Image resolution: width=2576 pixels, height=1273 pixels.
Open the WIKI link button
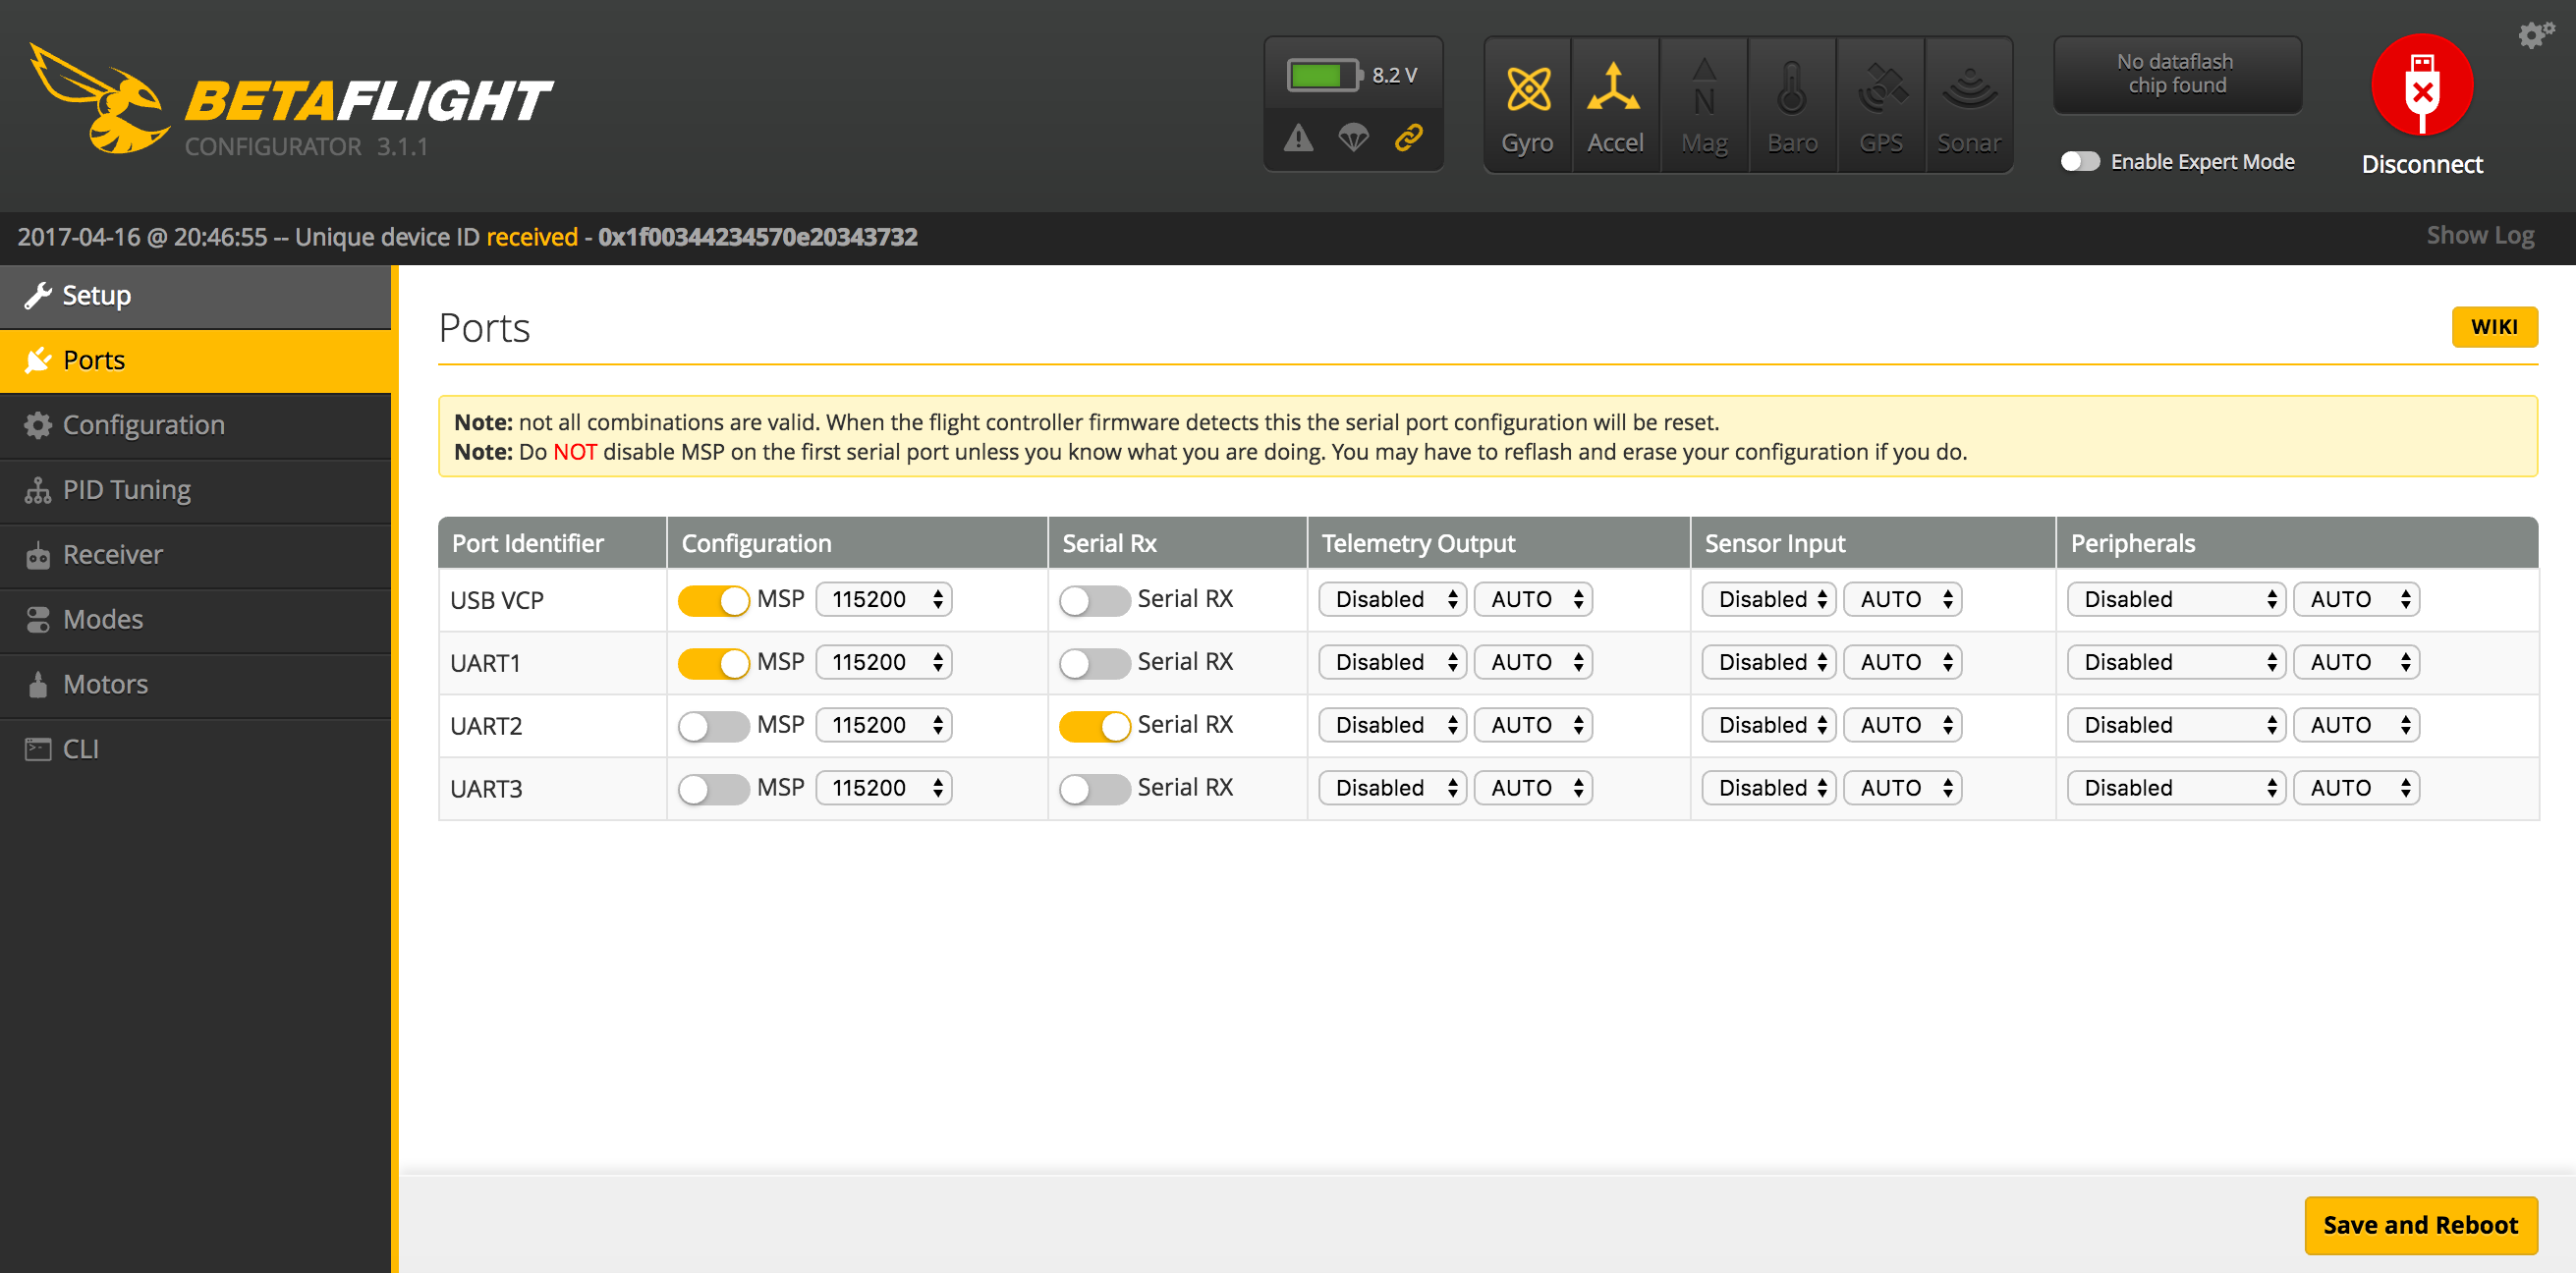click(2493, 327)
